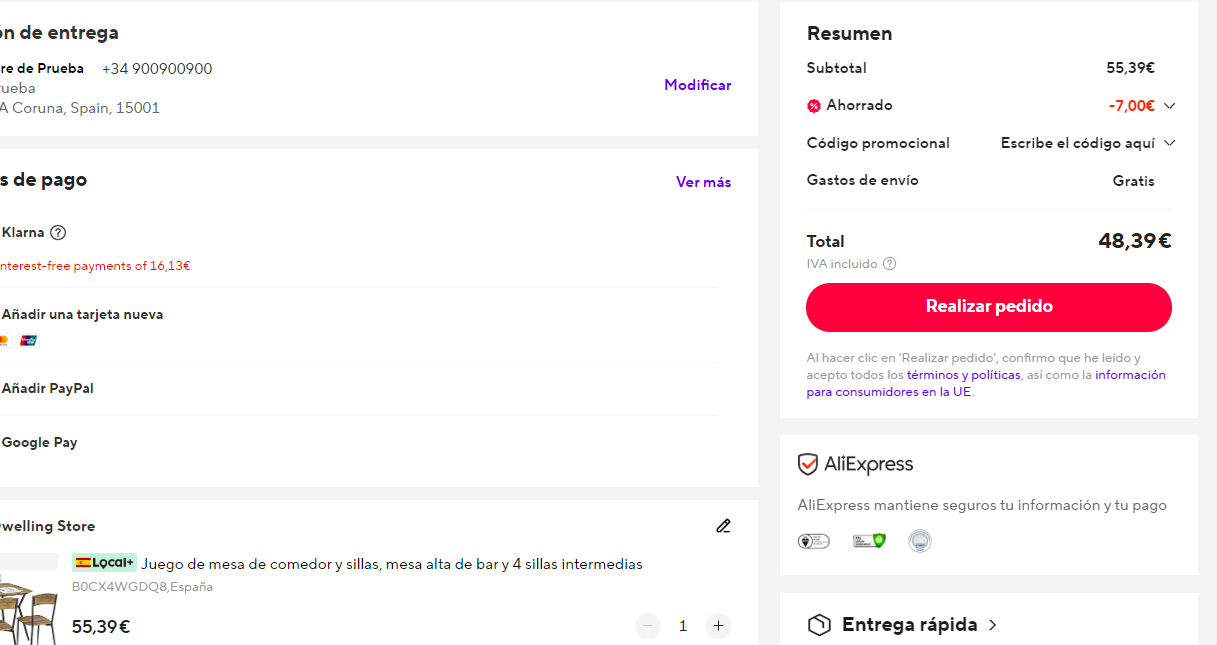Image resolution: width=1217 pixels, height=645 pixels.
Task: Click the UnionPay card logo
Action: [28, 341]
